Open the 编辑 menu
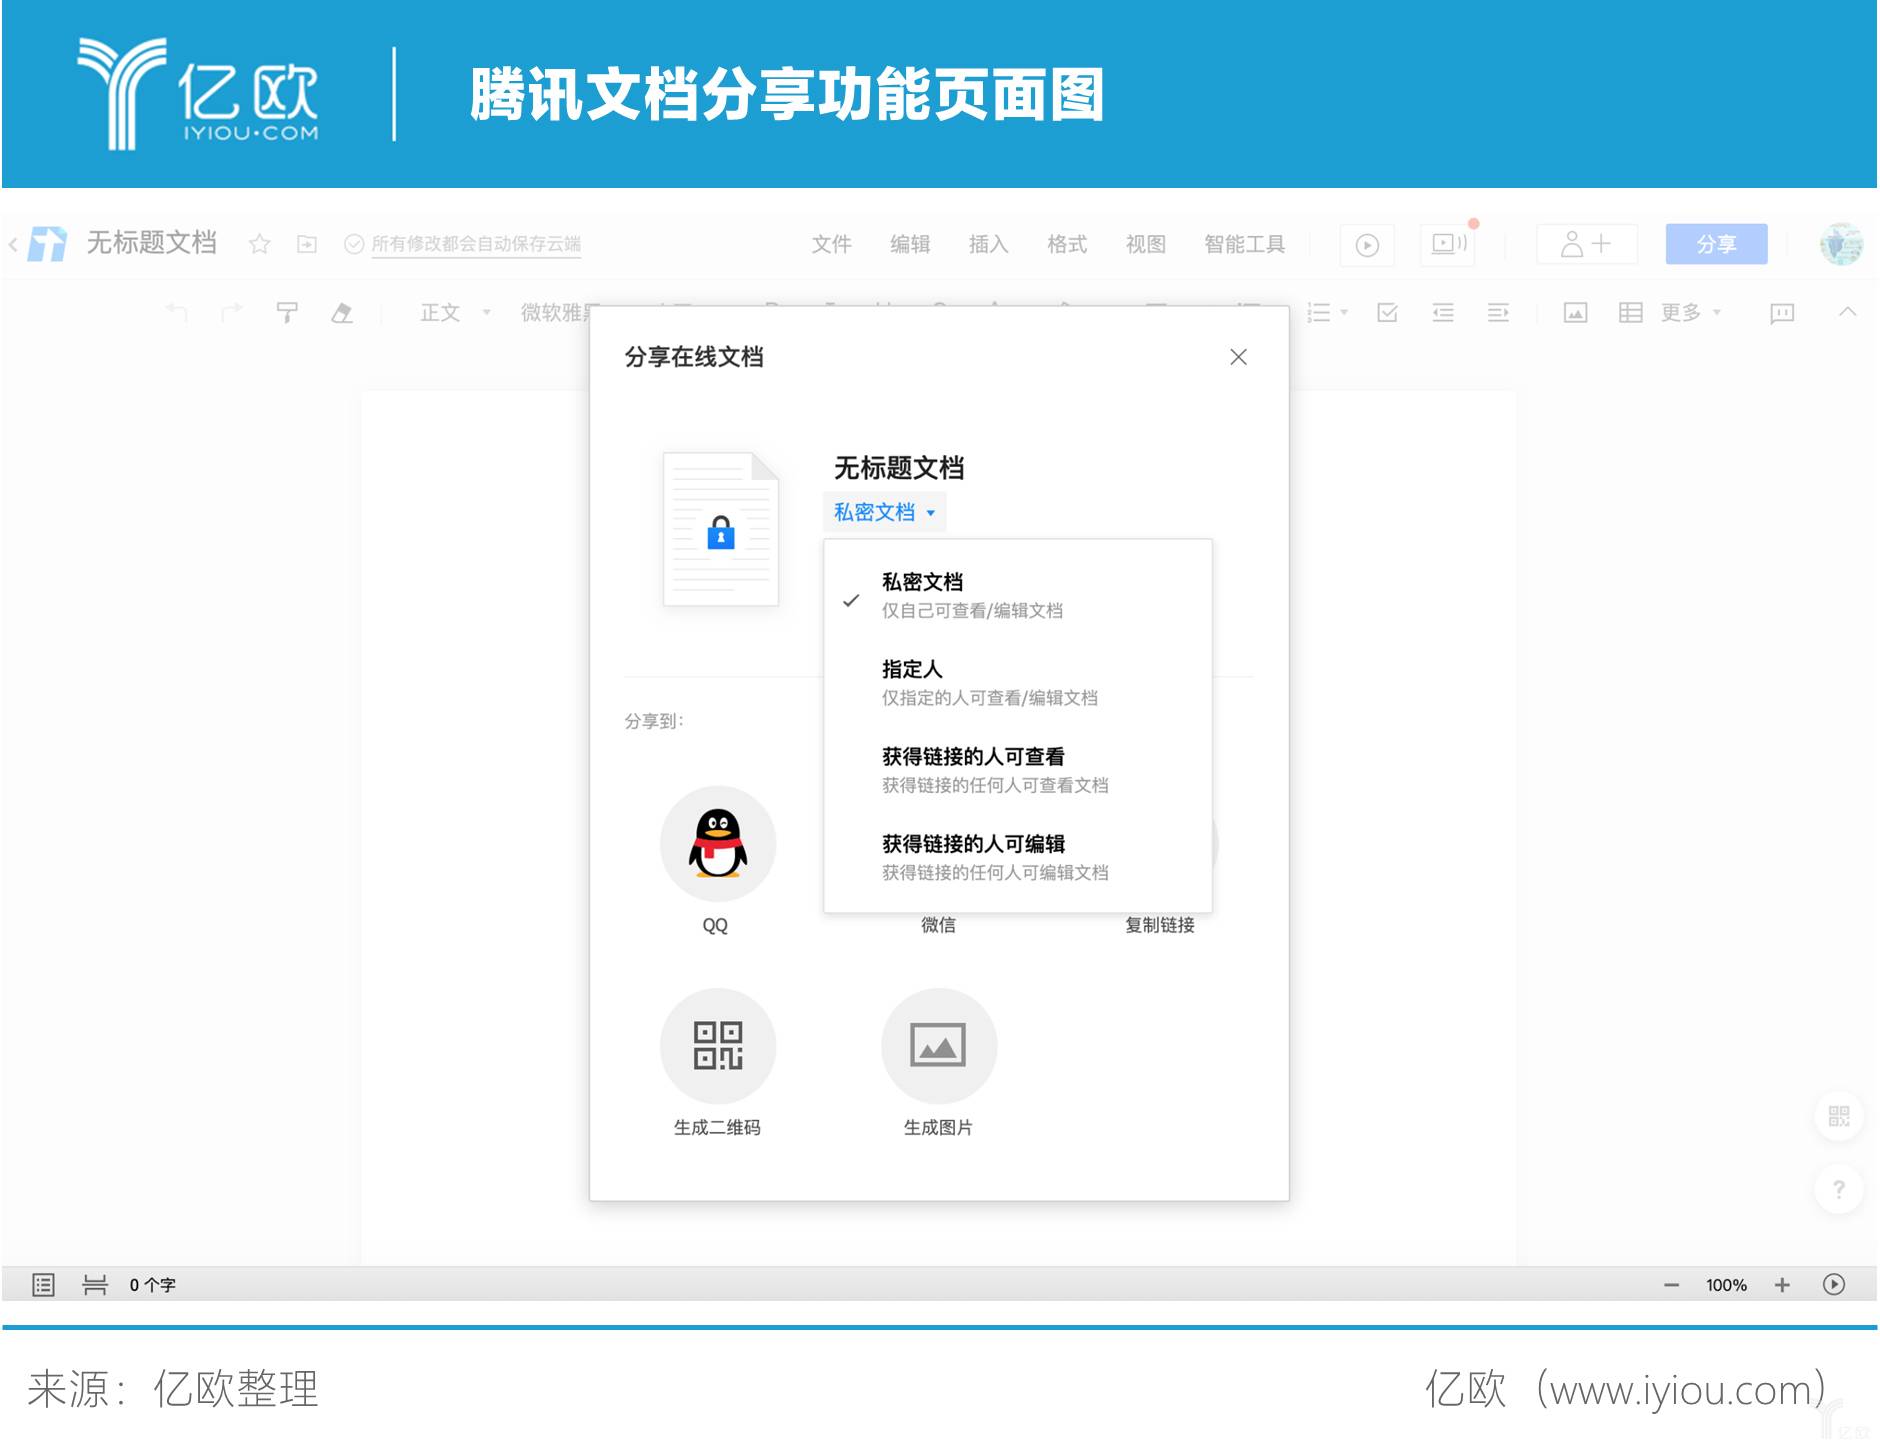This screenshot has height=1449, width=1880. (x=910, y=244)
